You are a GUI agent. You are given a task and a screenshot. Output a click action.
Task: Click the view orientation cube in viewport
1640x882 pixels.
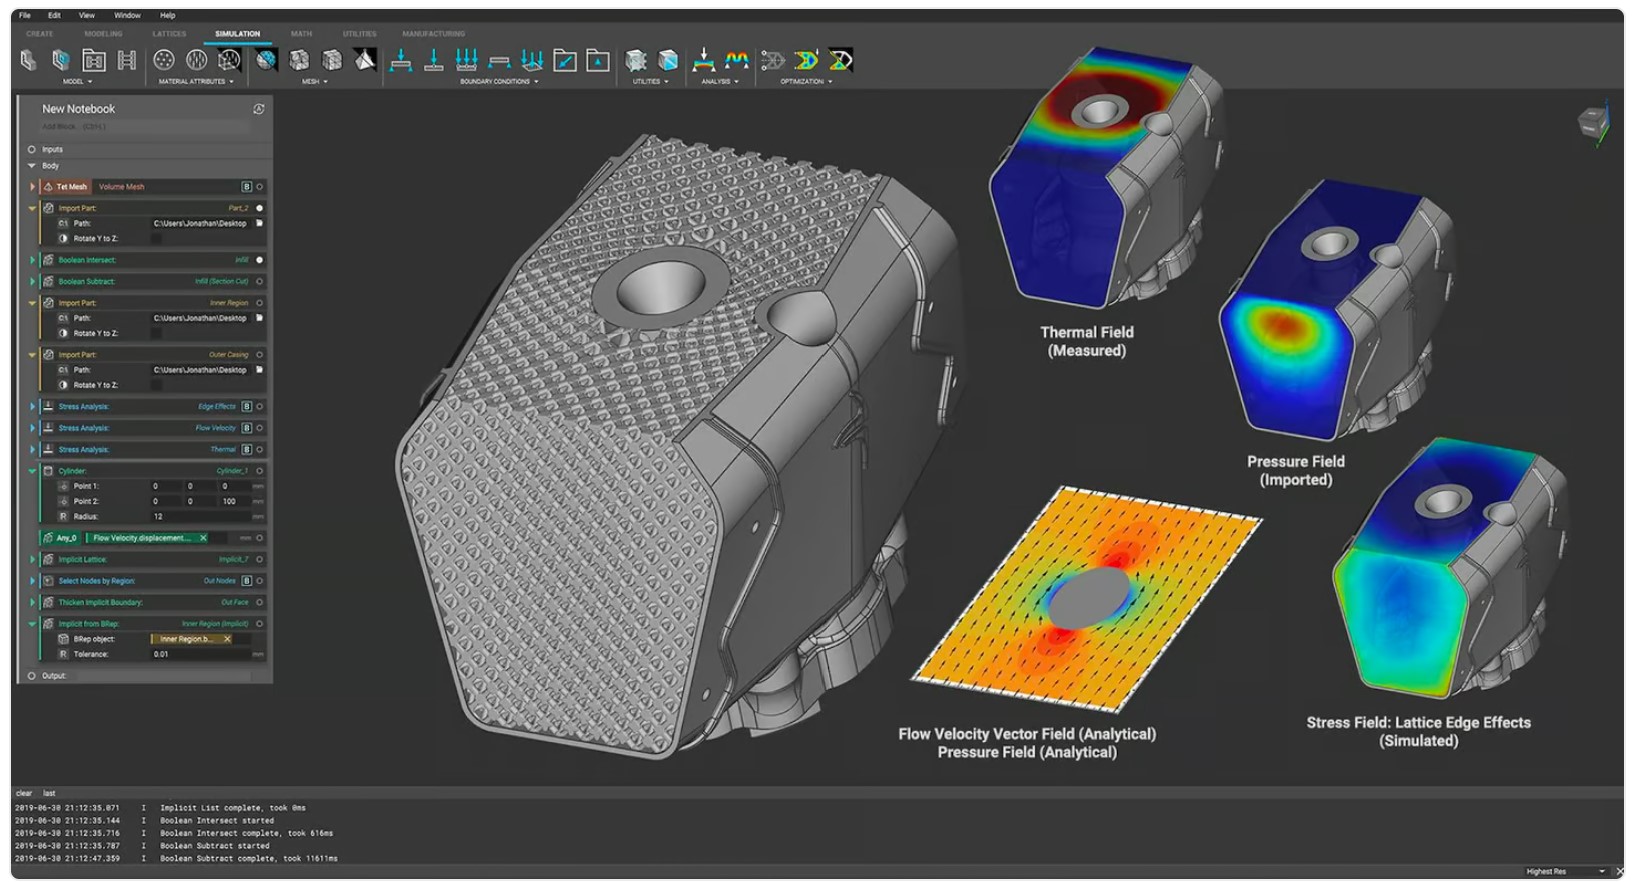[1592, 123]
